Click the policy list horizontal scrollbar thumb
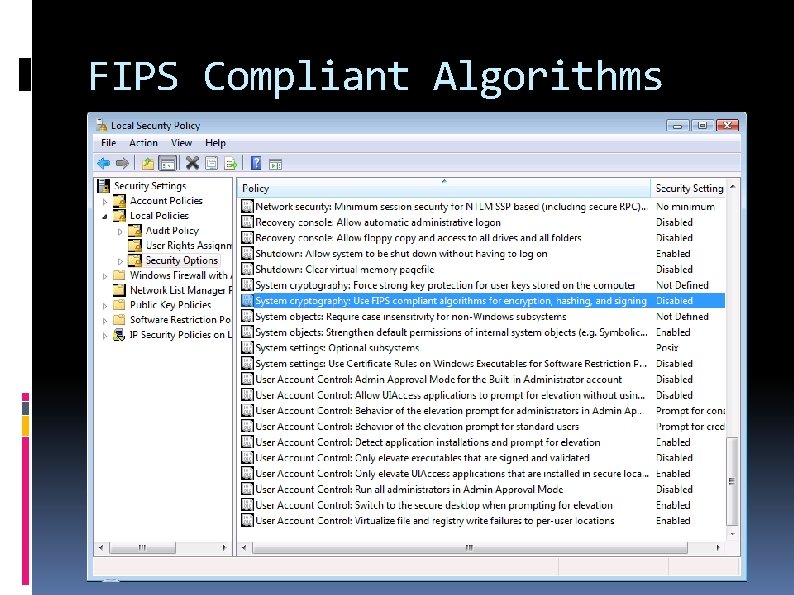The image size is (794, 595). (470, 547)
